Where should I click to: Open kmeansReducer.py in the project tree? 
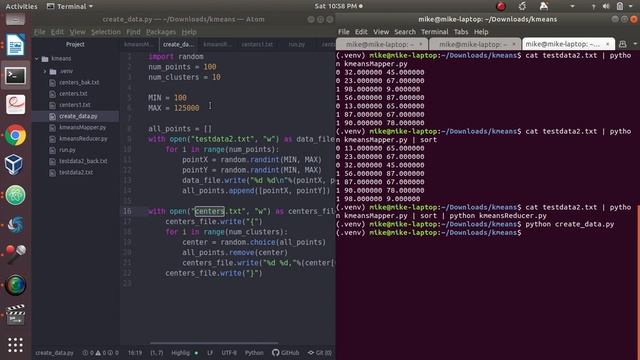[83, 139]
